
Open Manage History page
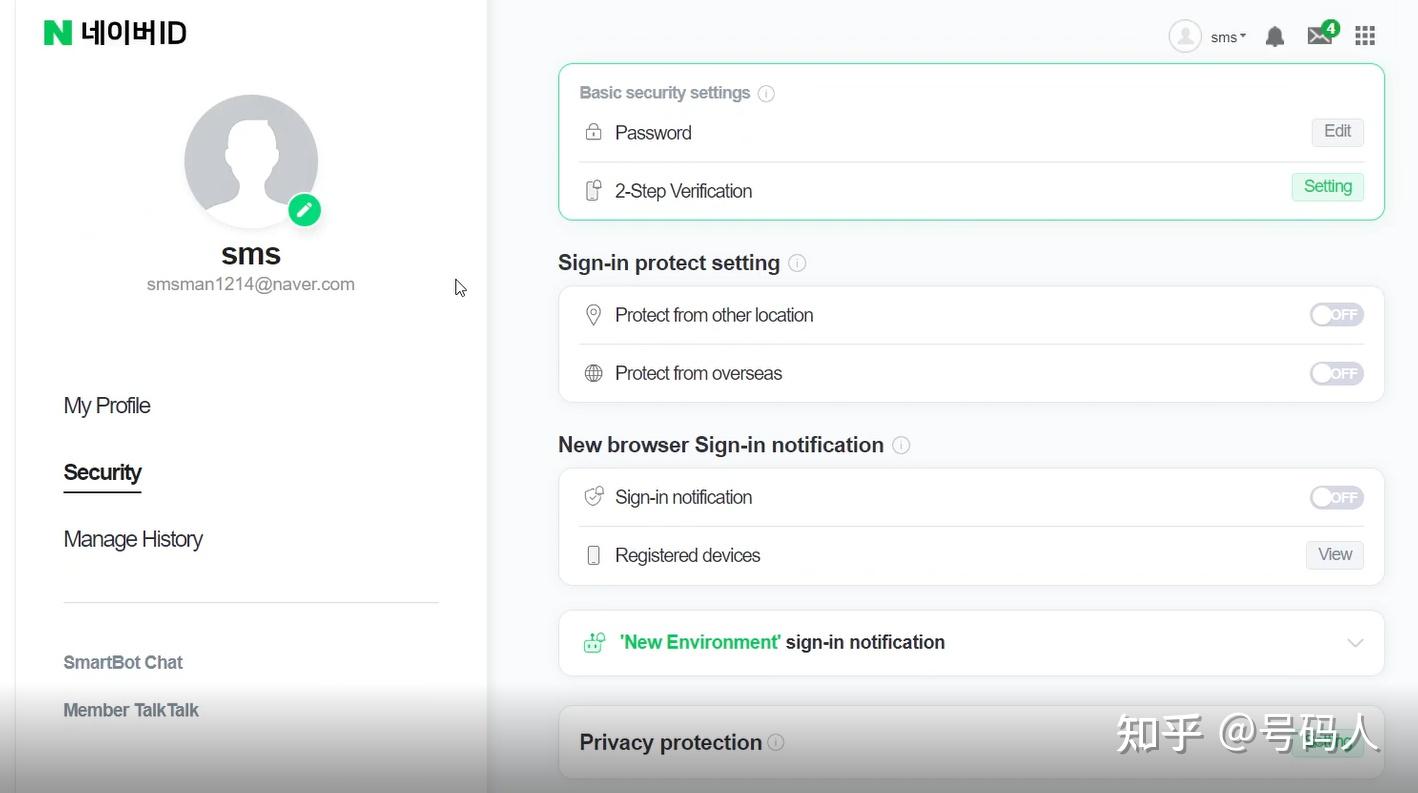pos(133,540)
